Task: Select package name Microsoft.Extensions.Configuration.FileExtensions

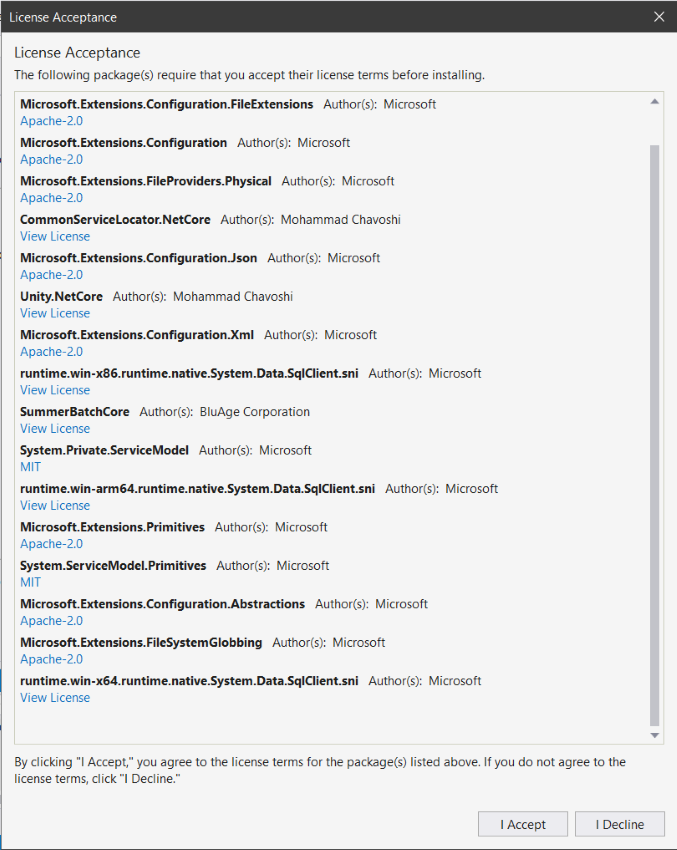Action: (166, 104)
